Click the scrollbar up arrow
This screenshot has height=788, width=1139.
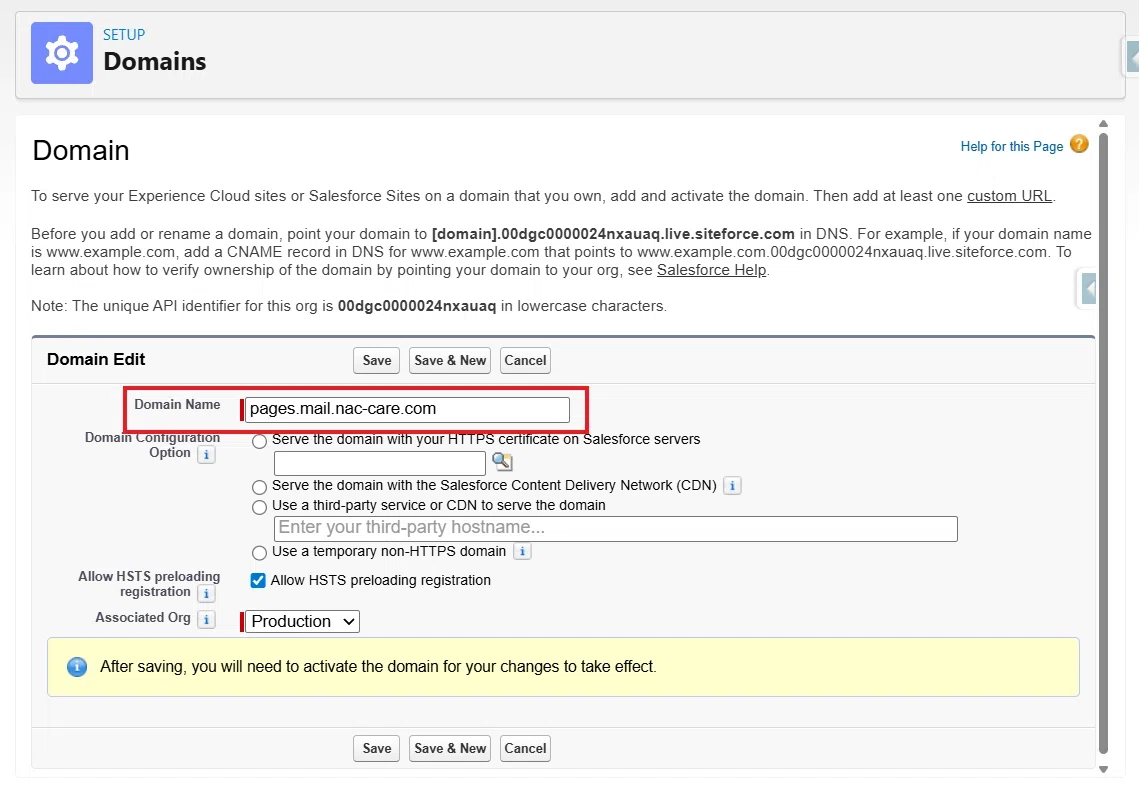point(1103,124)
